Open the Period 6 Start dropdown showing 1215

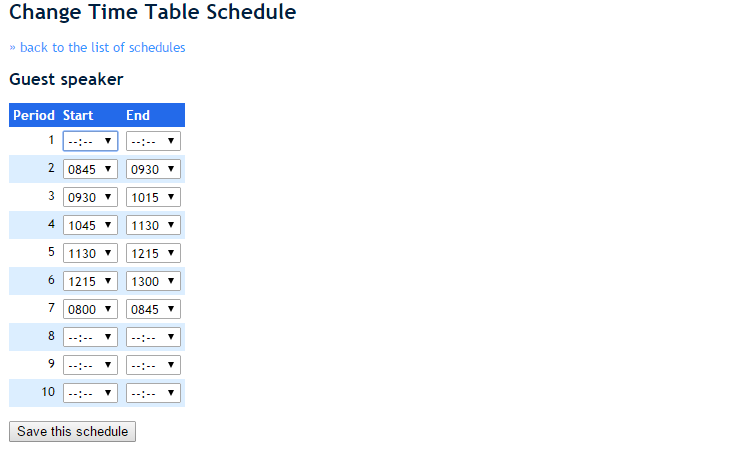tap(90, 281)
